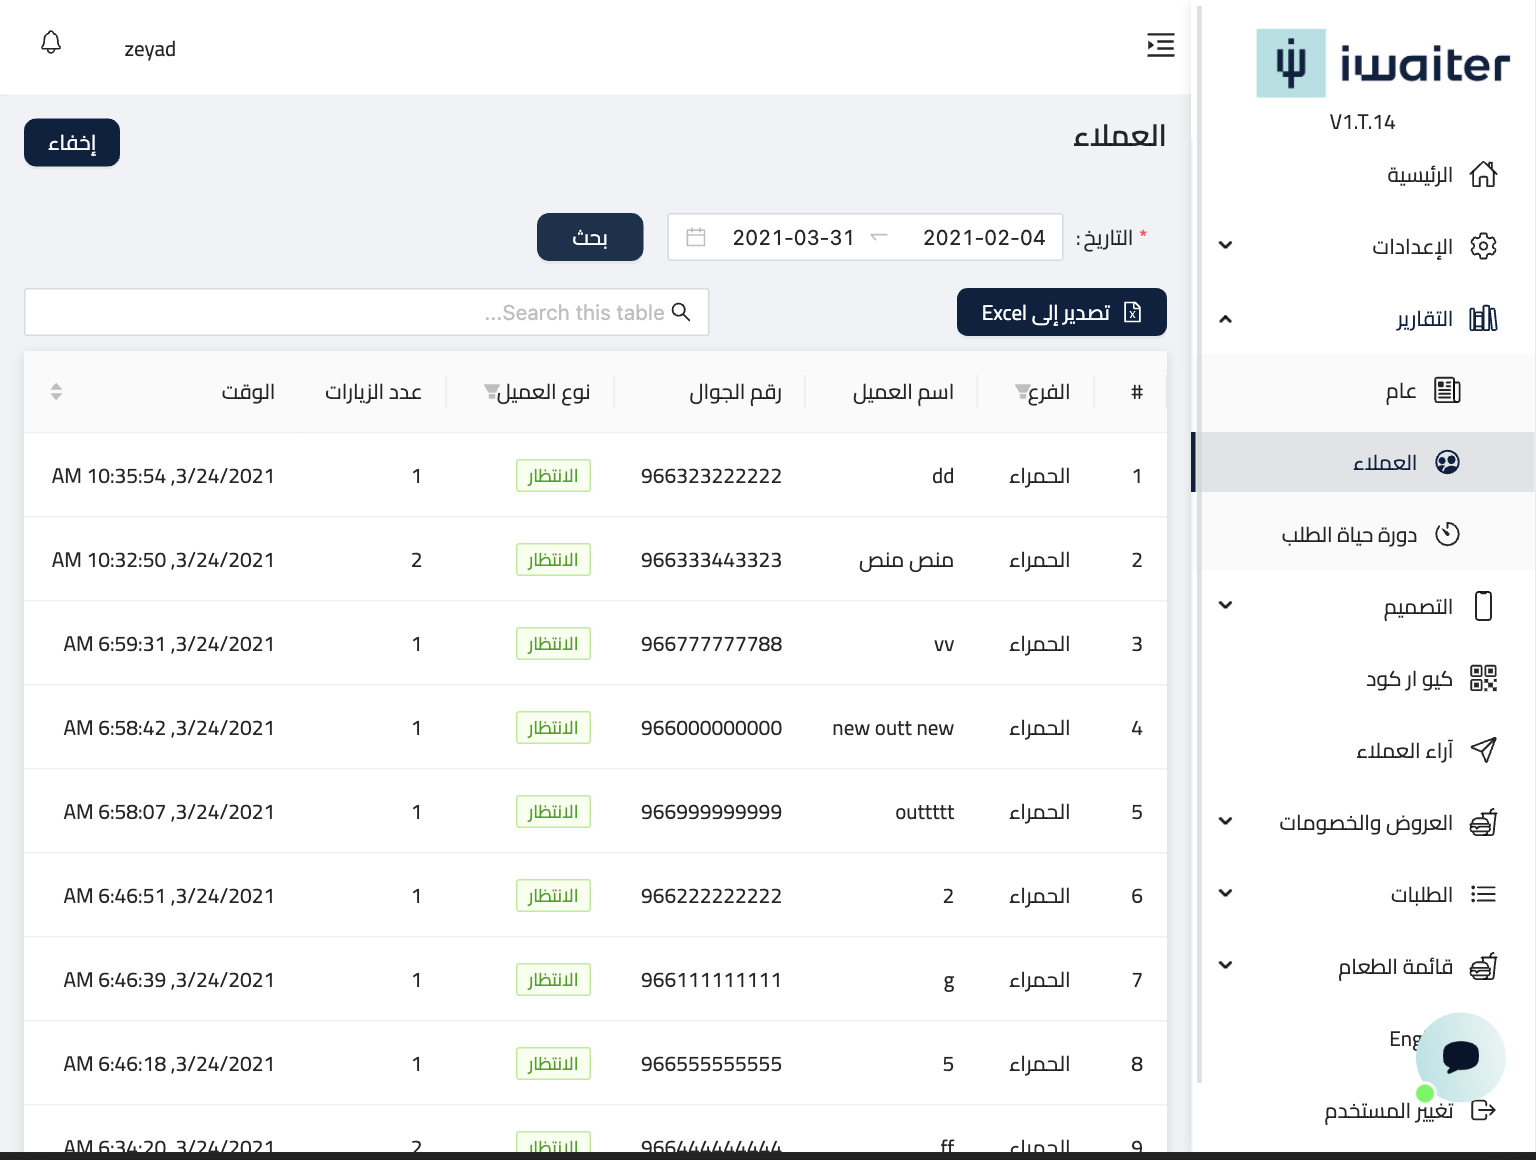The height and width of the screenshot is (1160, 1536).
Task: Export table with تصدير إلى Excel button
Action: pos(1061,313)
